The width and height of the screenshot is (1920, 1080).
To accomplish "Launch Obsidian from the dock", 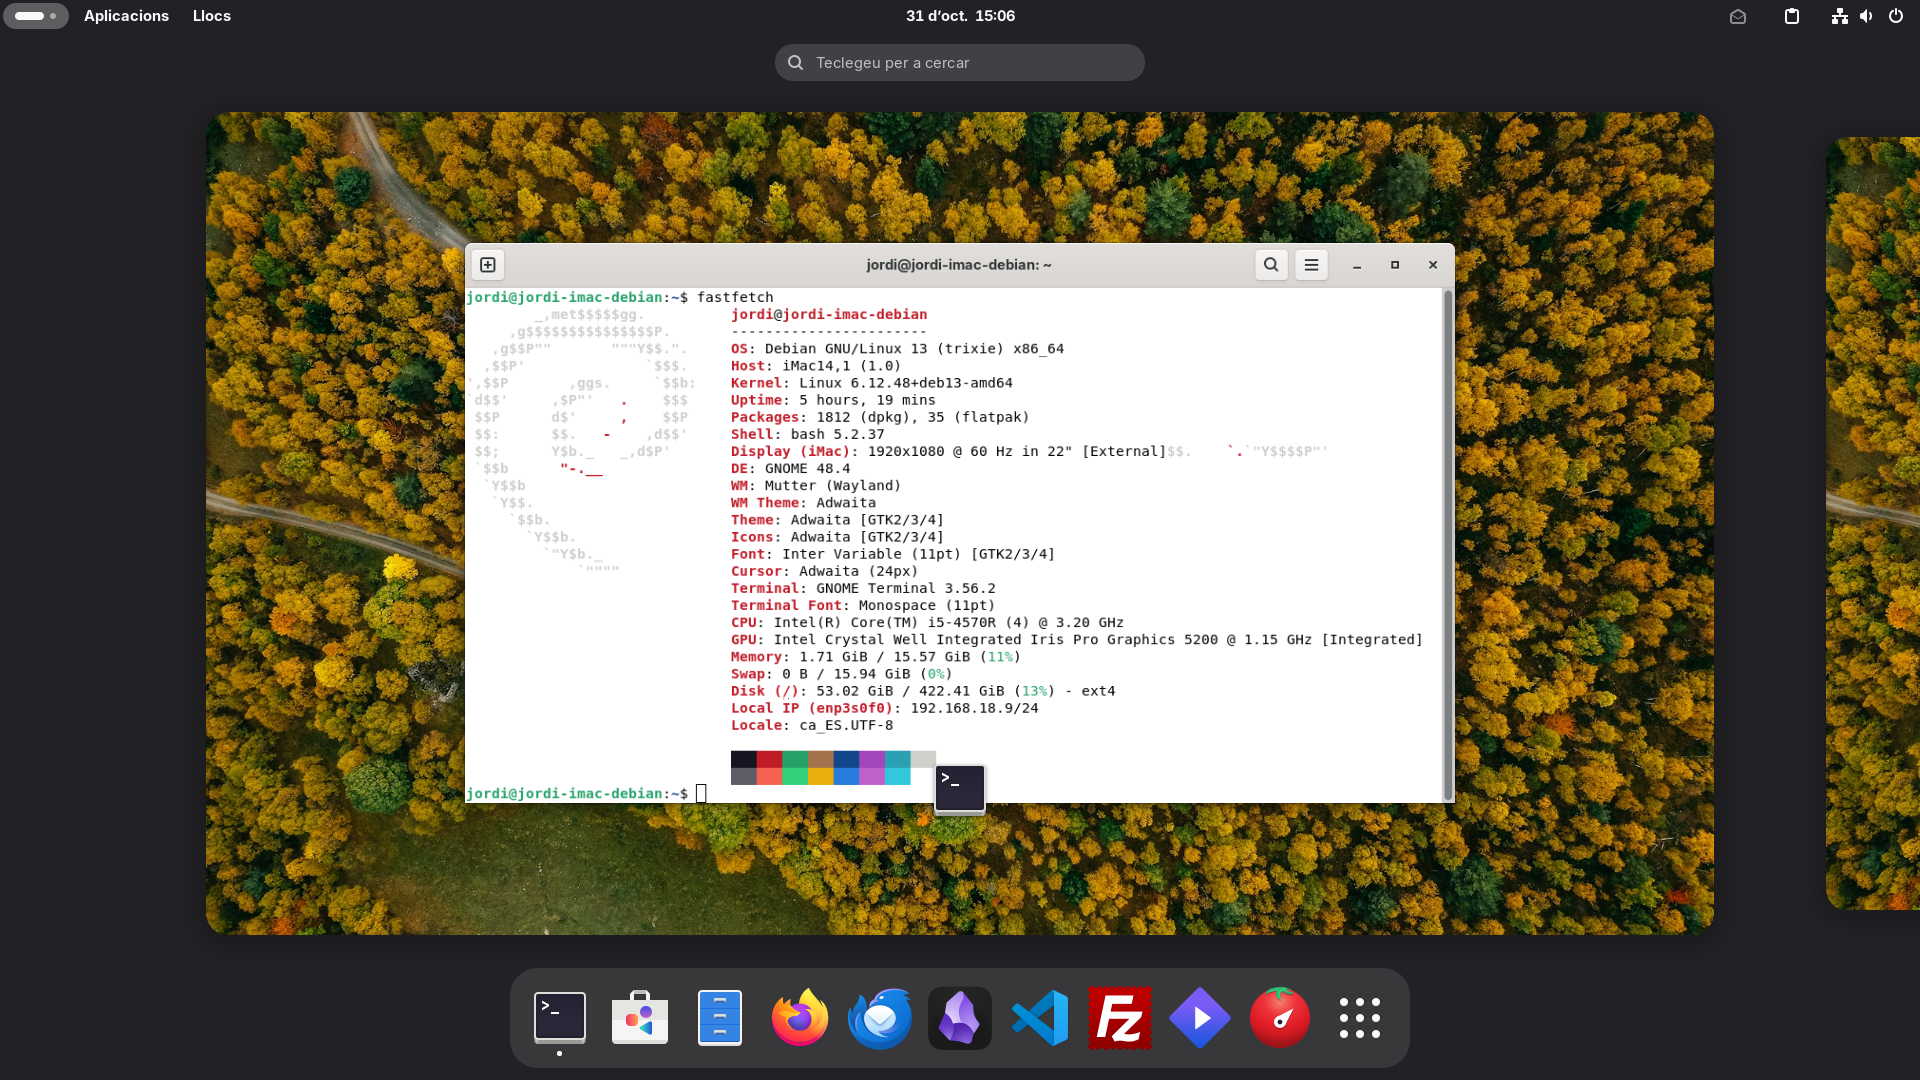I will tap(959, 1017).
